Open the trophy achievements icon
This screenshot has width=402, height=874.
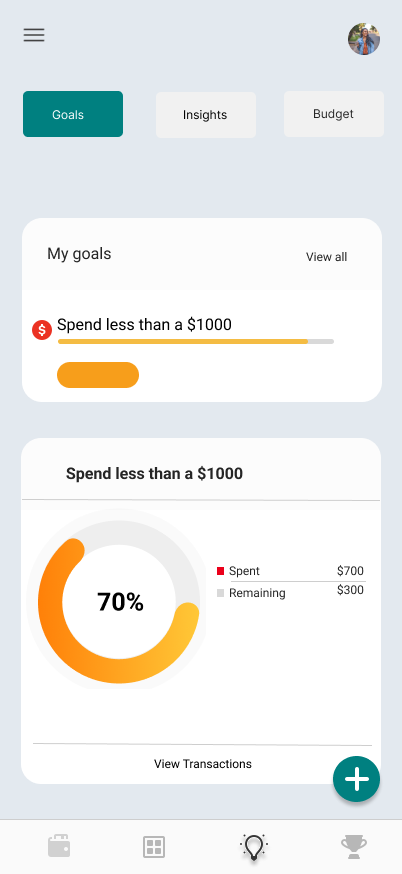click(x=354, y=847)
